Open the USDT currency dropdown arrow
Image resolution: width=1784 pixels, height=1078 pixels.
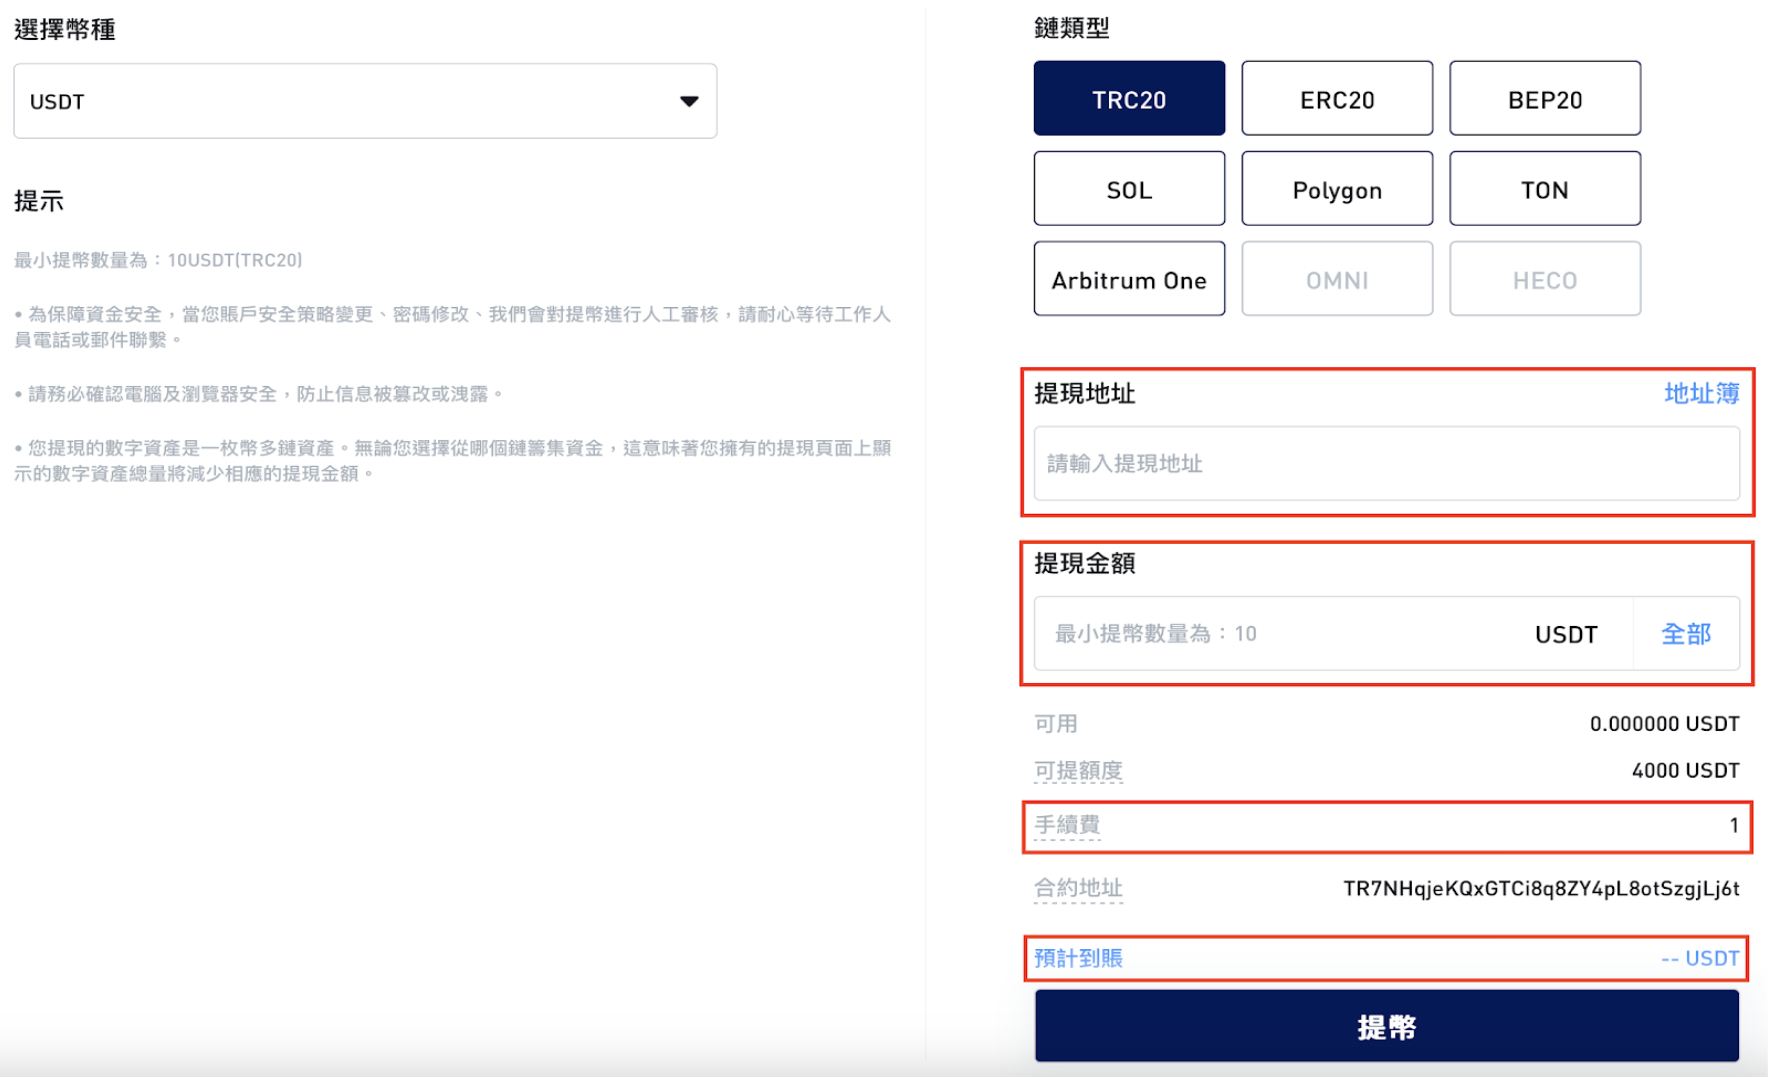point(688,101)
